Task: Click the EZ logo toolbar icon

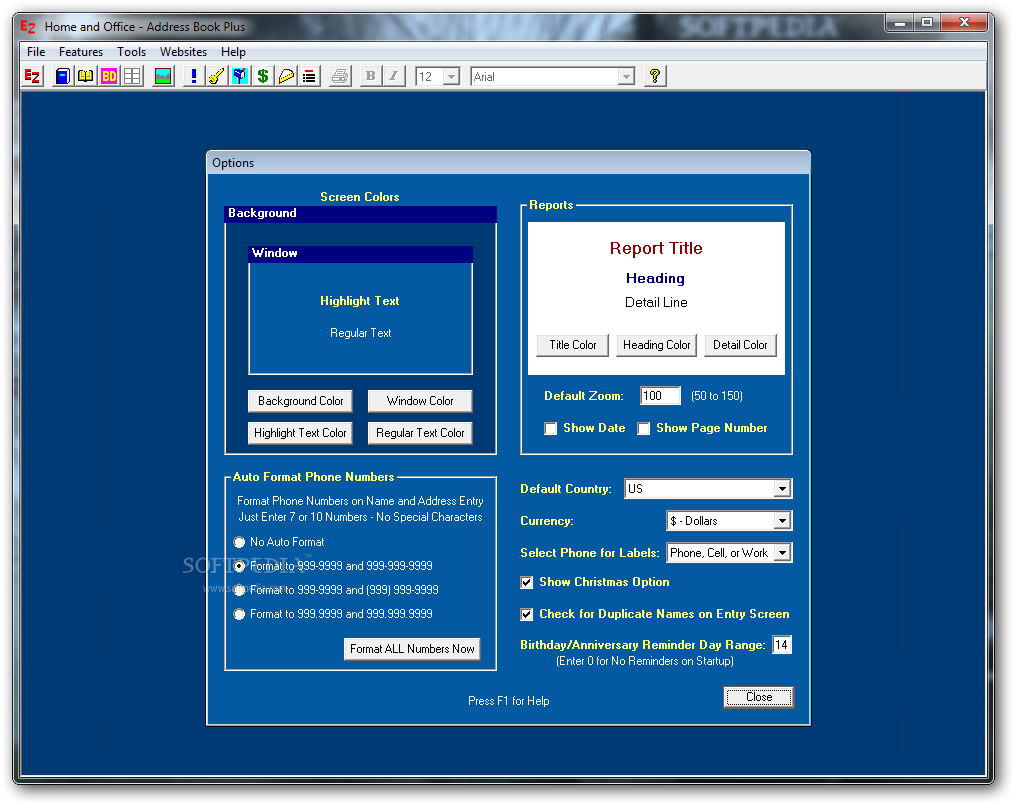Action: [32, 76]
